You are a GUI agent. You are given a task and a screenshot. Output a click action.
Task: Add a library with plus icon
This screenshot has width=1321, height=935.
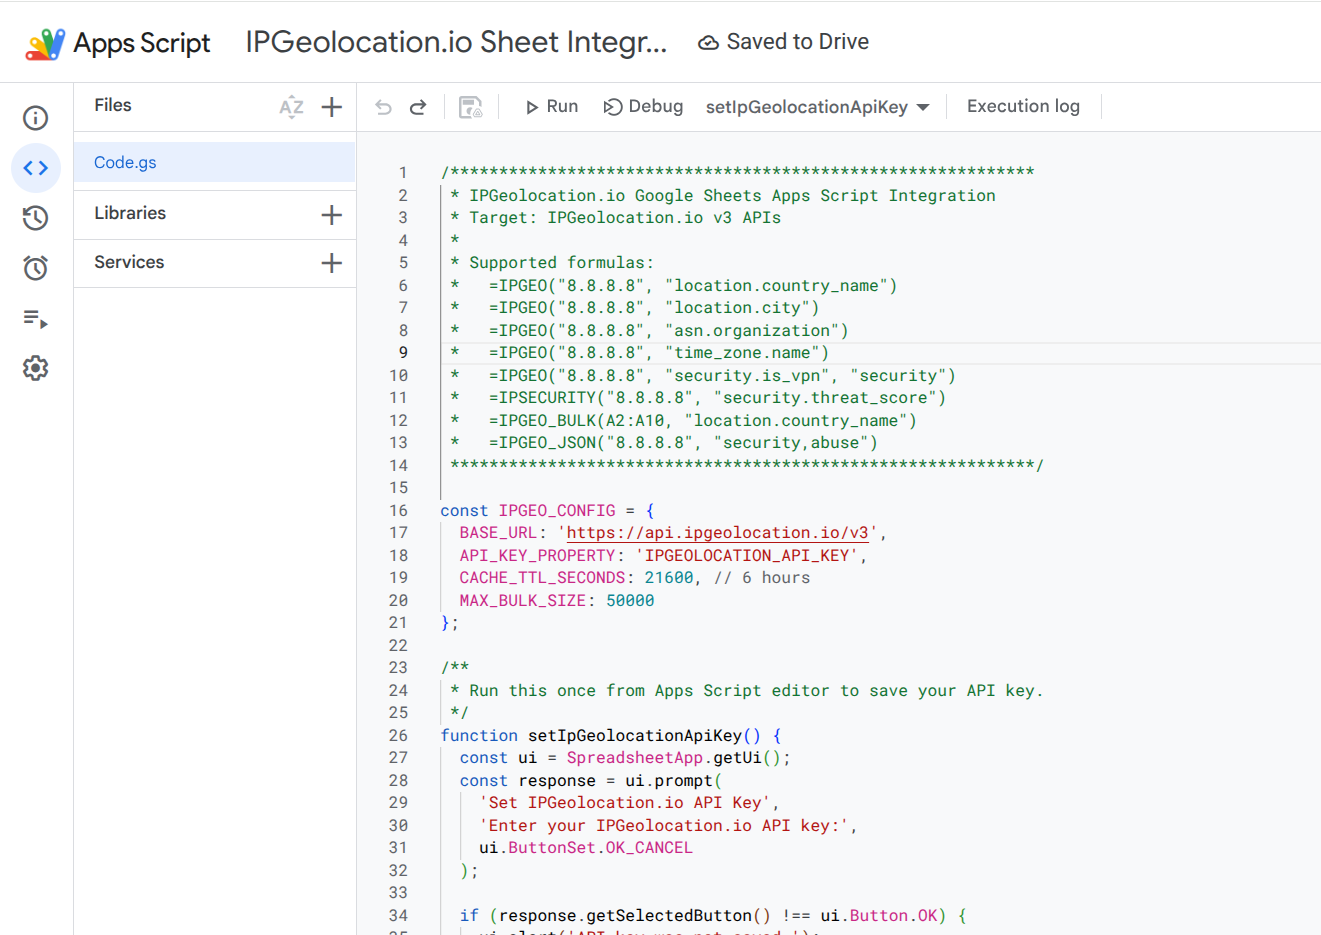click(332, 214)
